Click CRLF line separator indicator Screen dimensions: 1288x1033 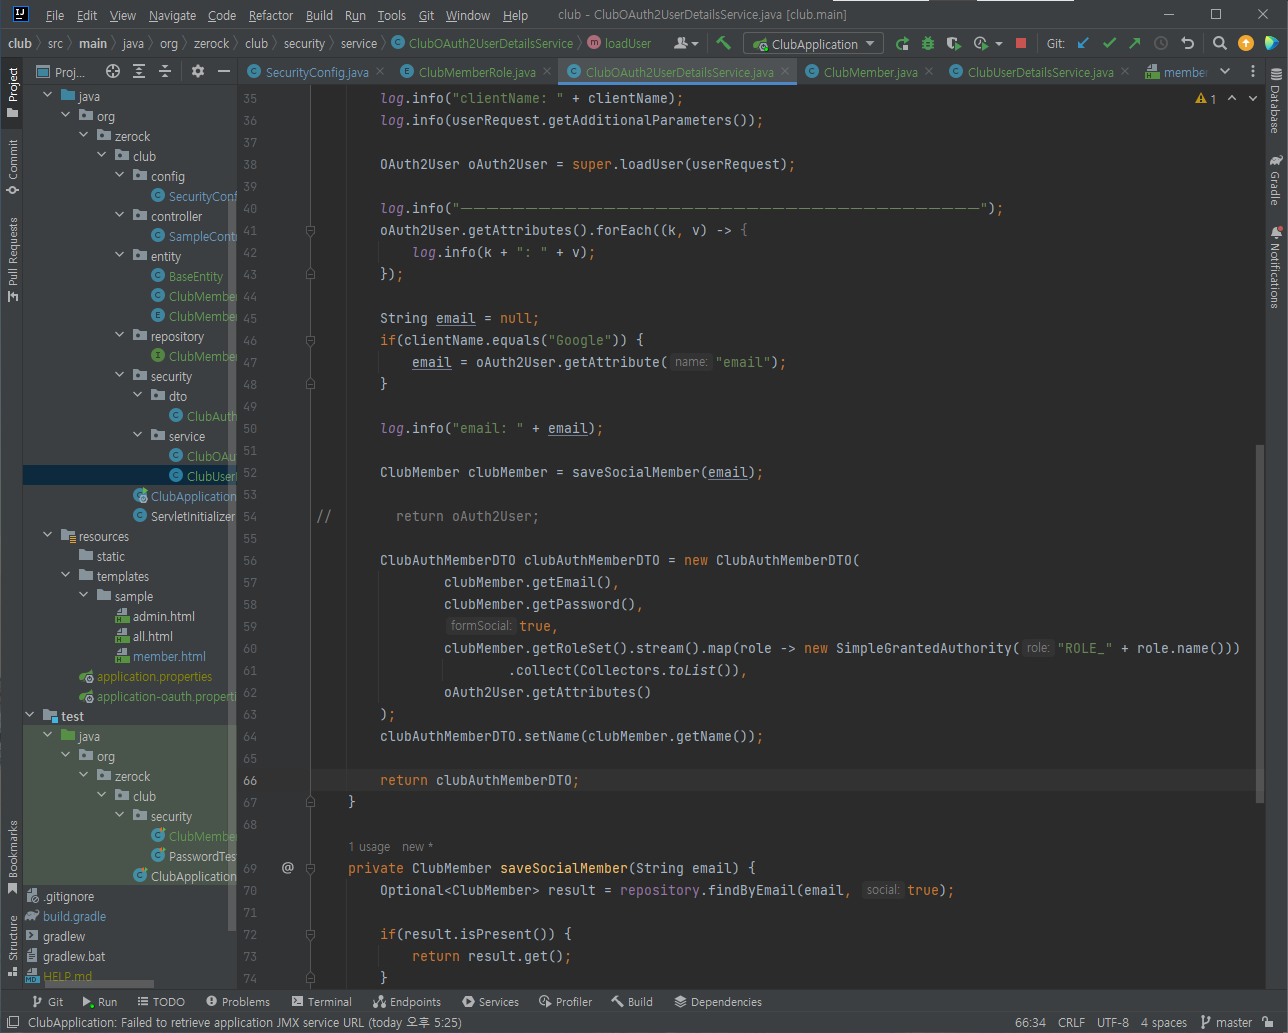click(x=1071, y=1022)
